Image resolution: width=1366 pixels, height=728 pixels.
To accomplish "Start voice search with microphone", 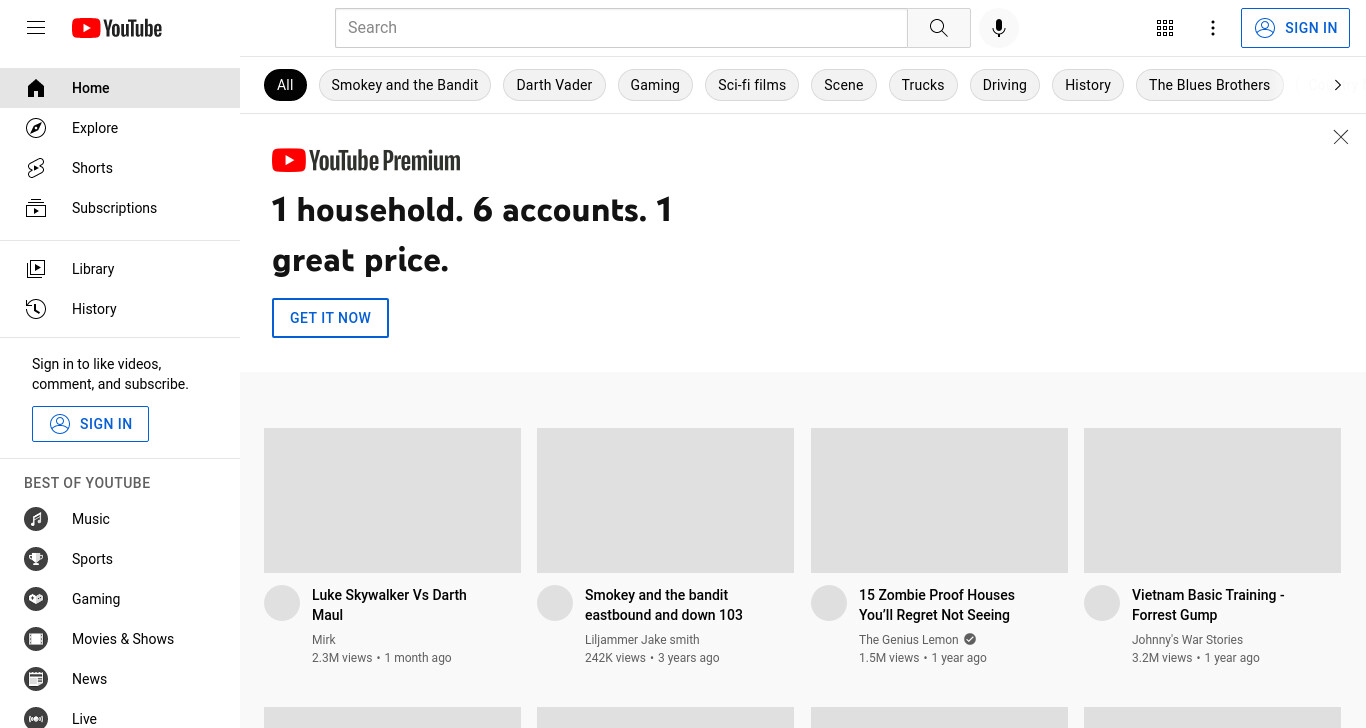I will click(x=998, y=28).
